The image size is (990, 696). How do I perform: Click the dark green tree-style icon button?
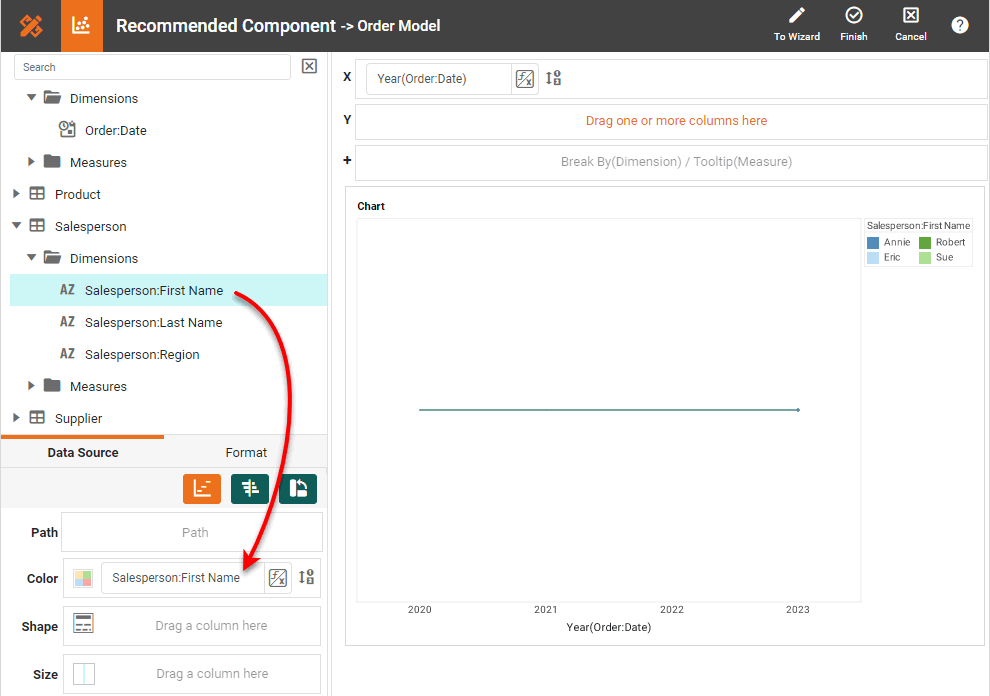click(x=250, y=488)
